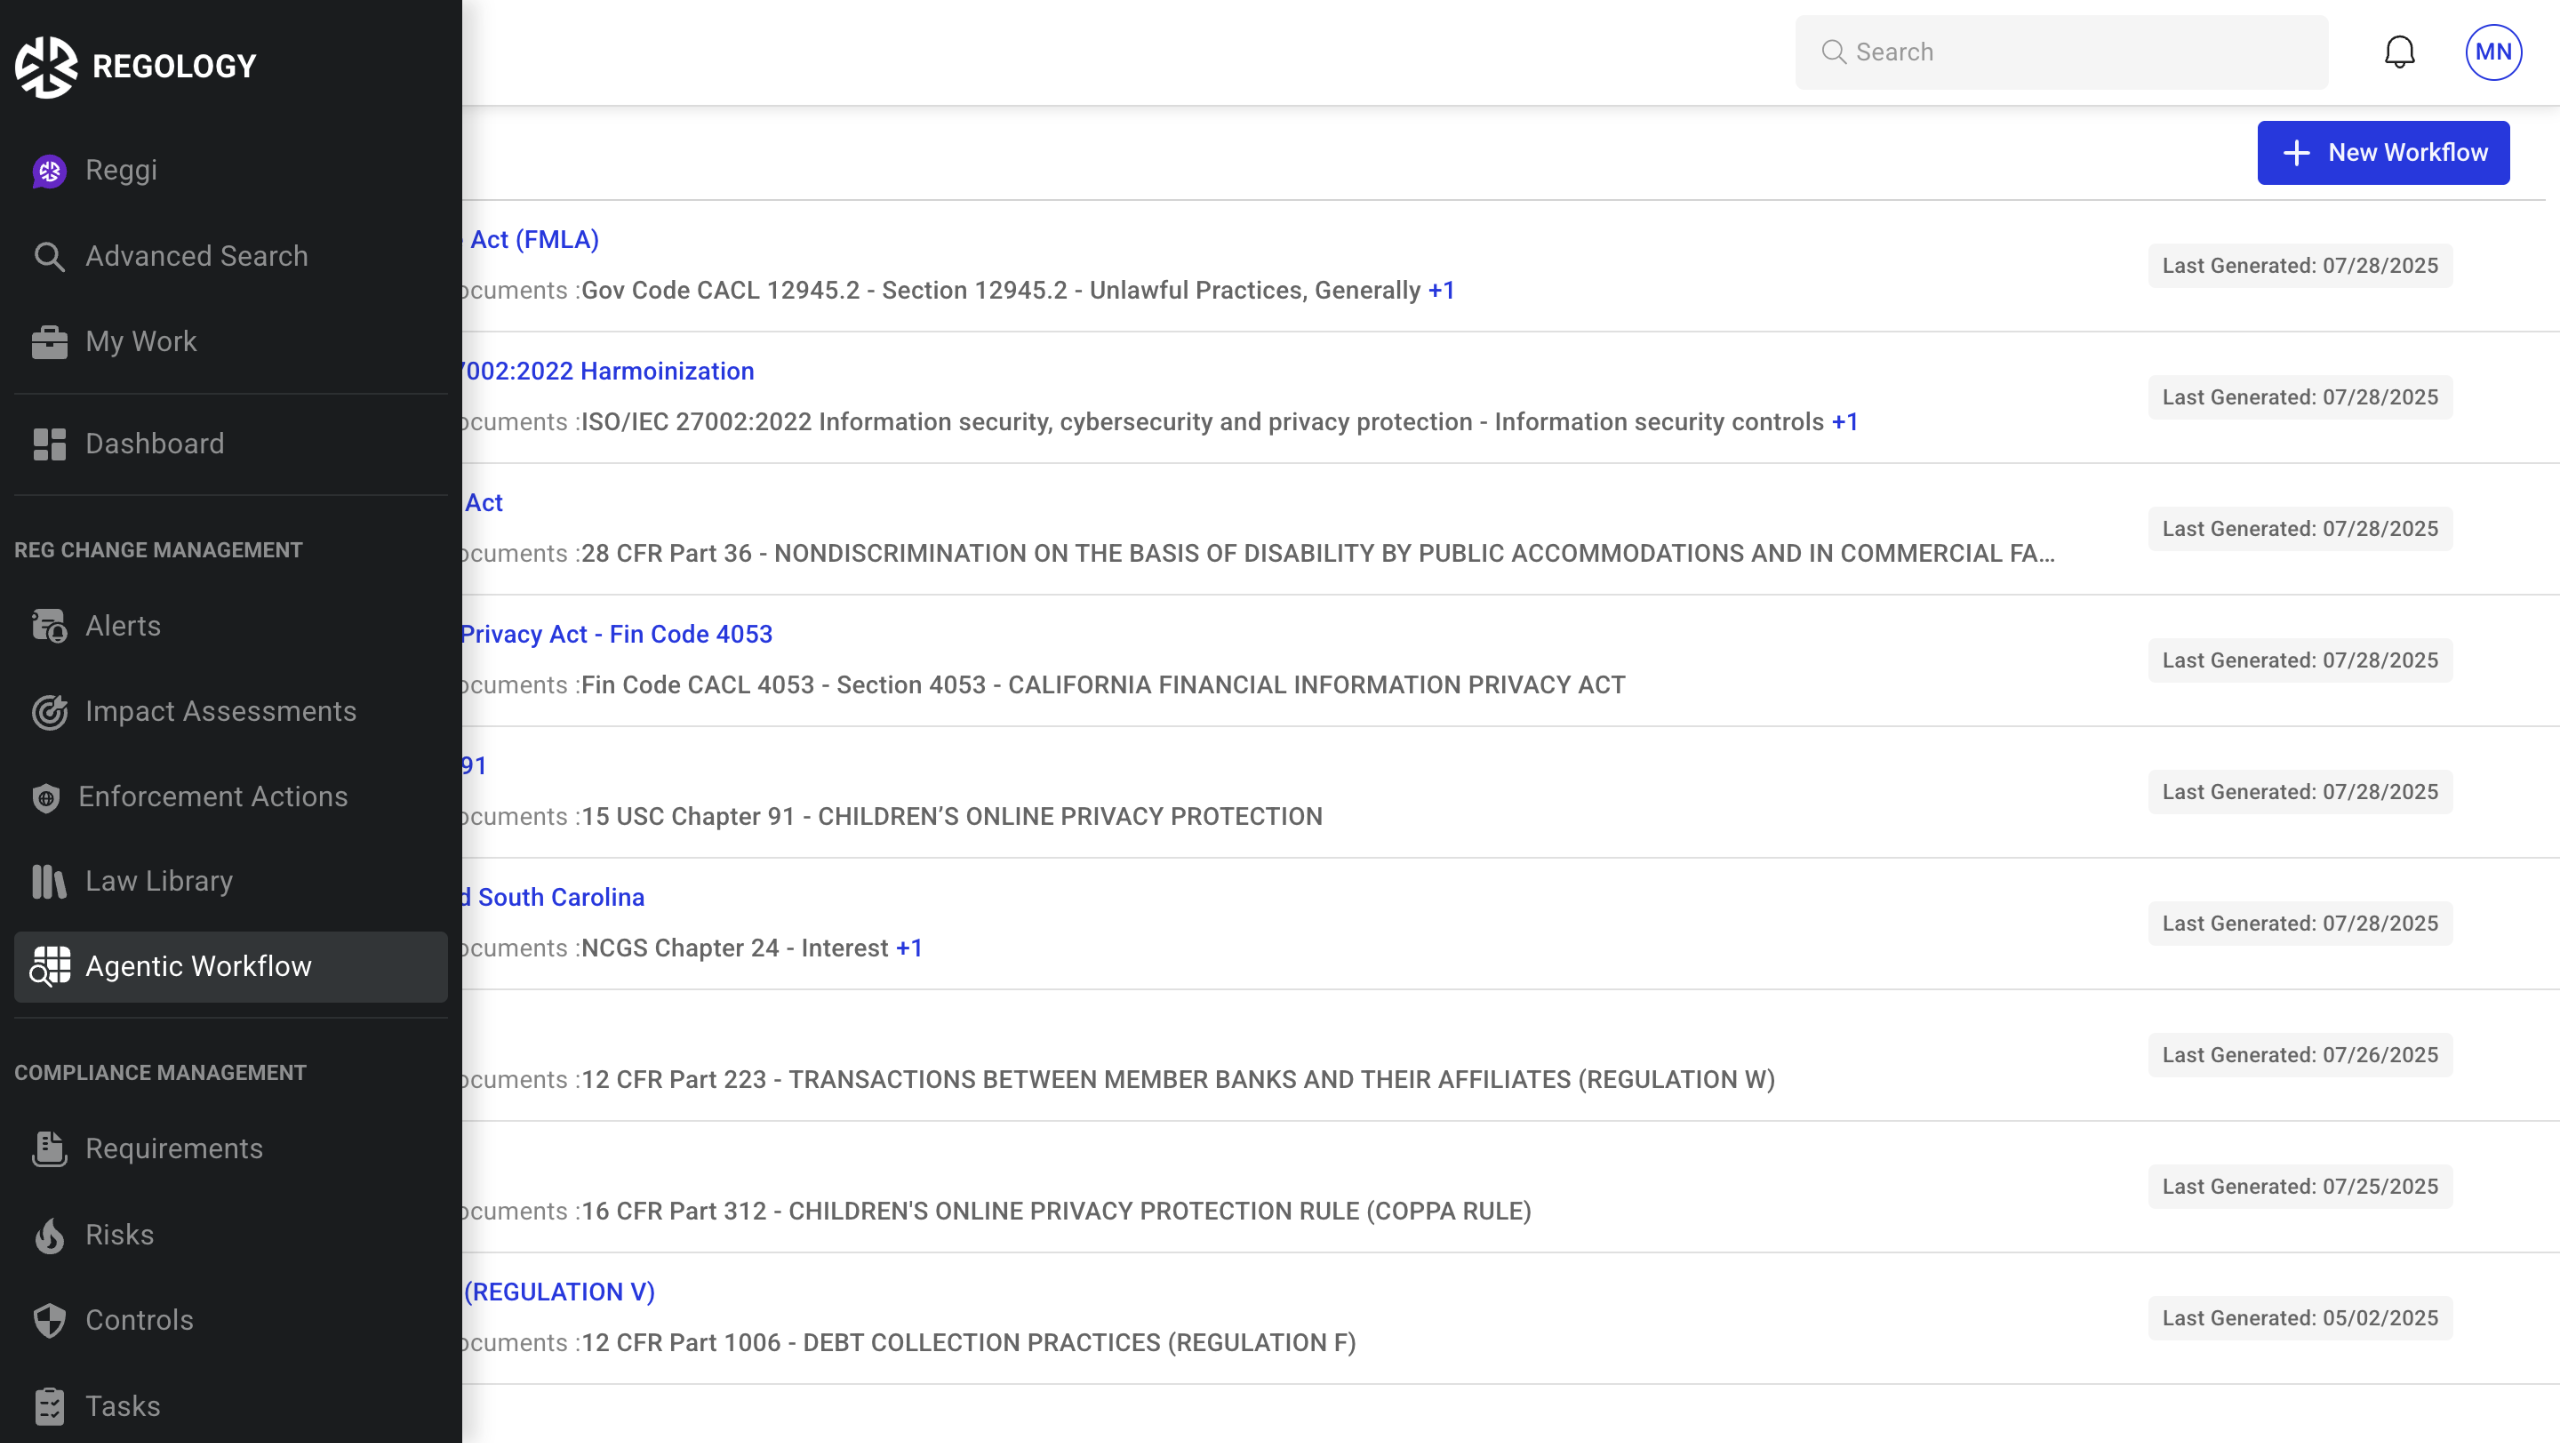Click the Impact Assessments target icon
The width and height of the screenshot is (2560, 1443).
tap(49, 712)
